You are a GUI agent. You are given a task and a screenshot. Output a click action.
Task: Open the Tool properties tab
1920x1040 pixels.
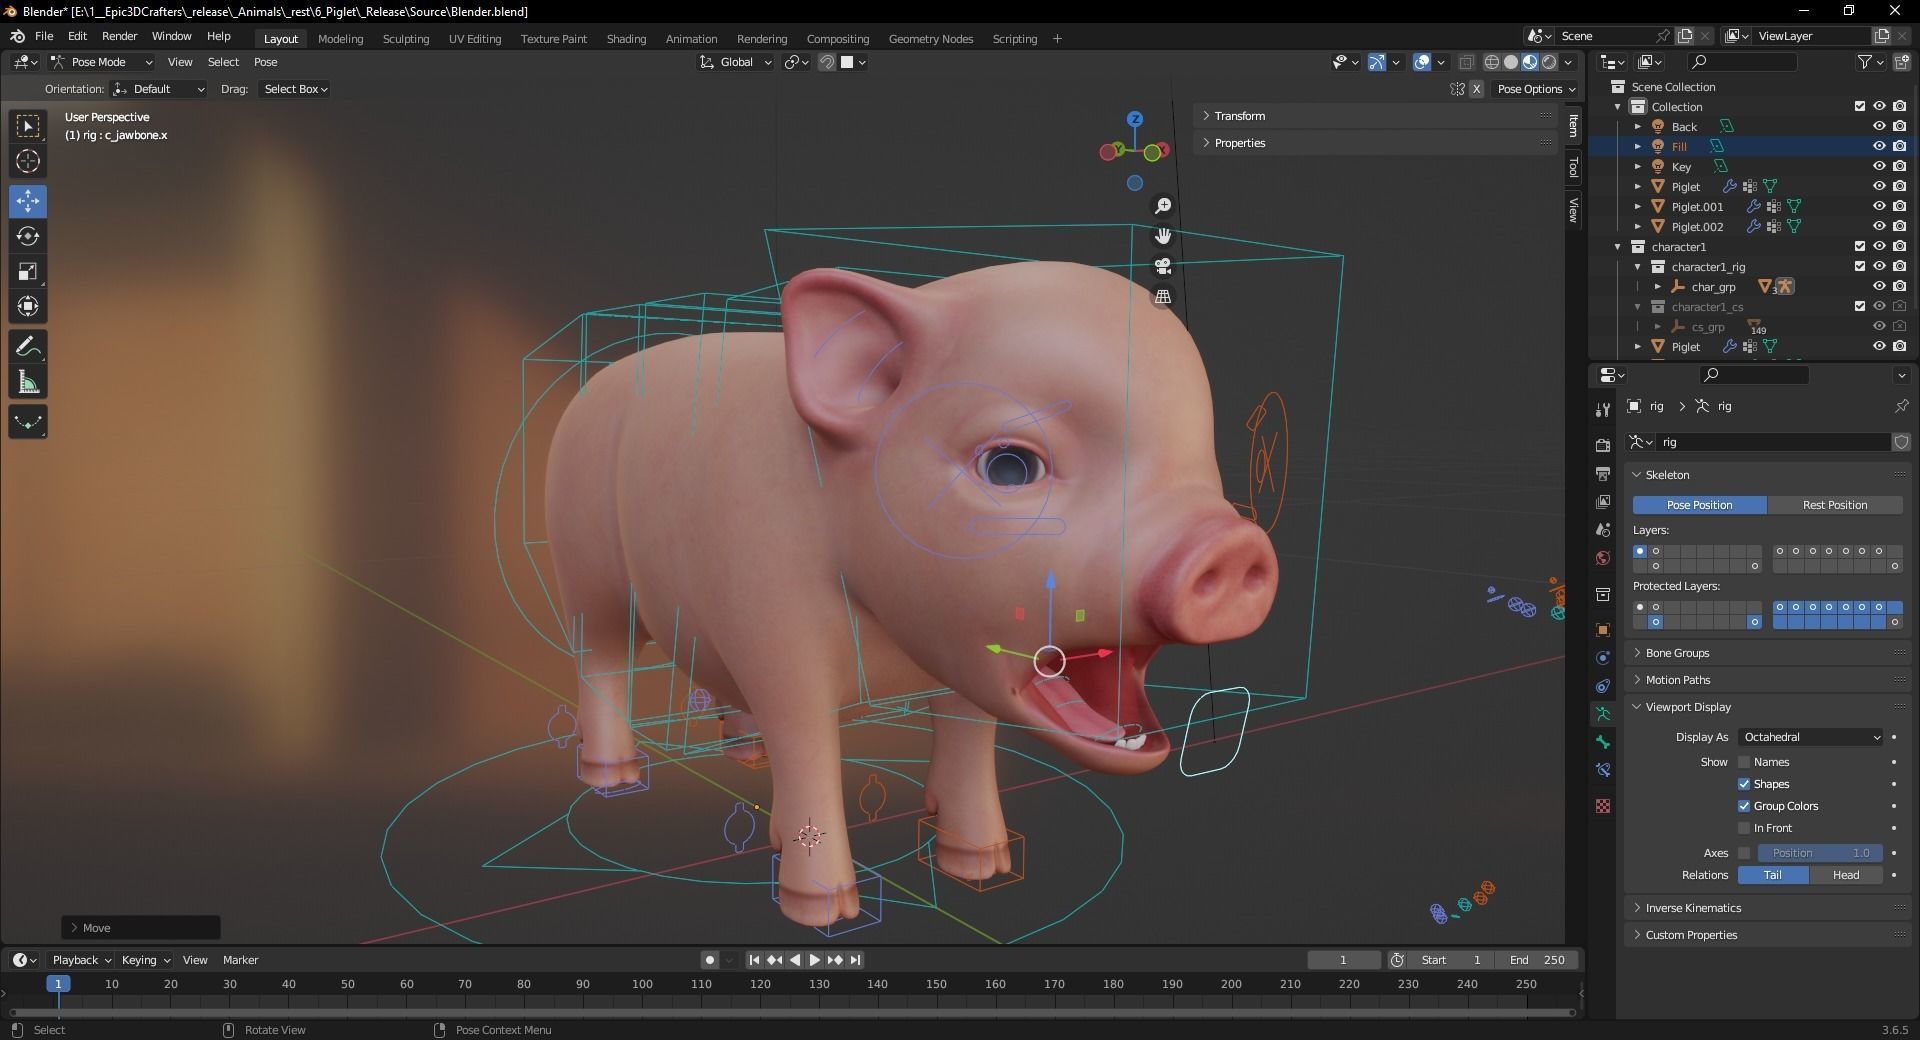click(x=1603, y=409)
